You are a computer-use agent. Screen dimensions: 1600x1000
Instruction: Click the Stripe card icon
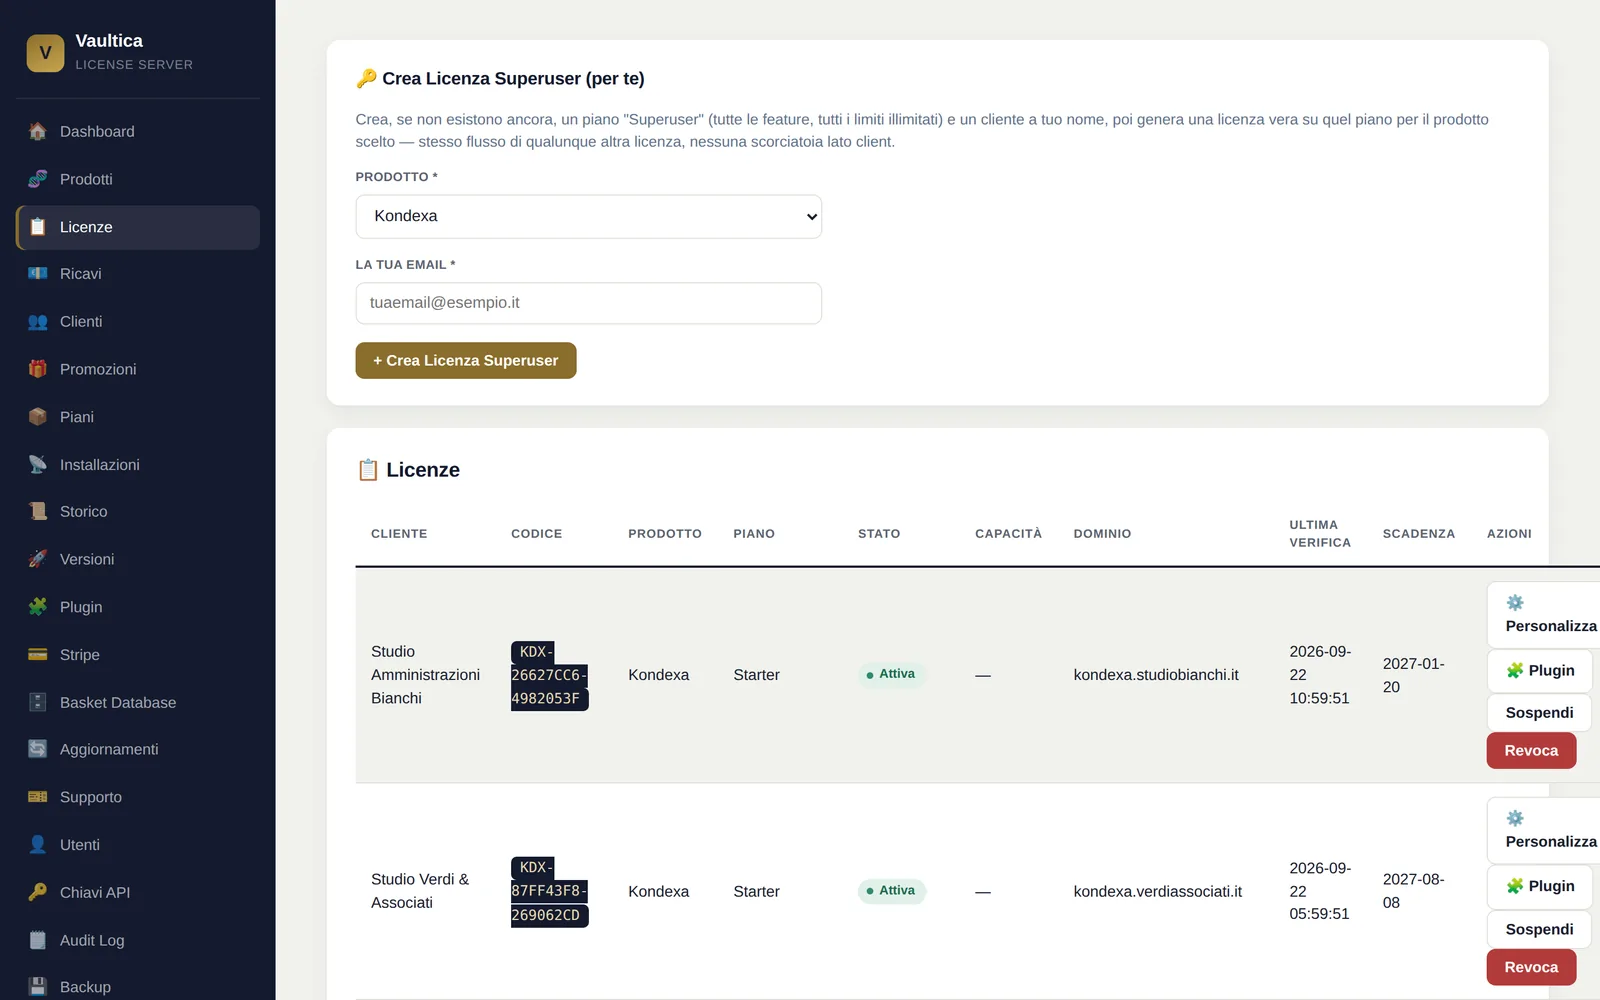38,655
